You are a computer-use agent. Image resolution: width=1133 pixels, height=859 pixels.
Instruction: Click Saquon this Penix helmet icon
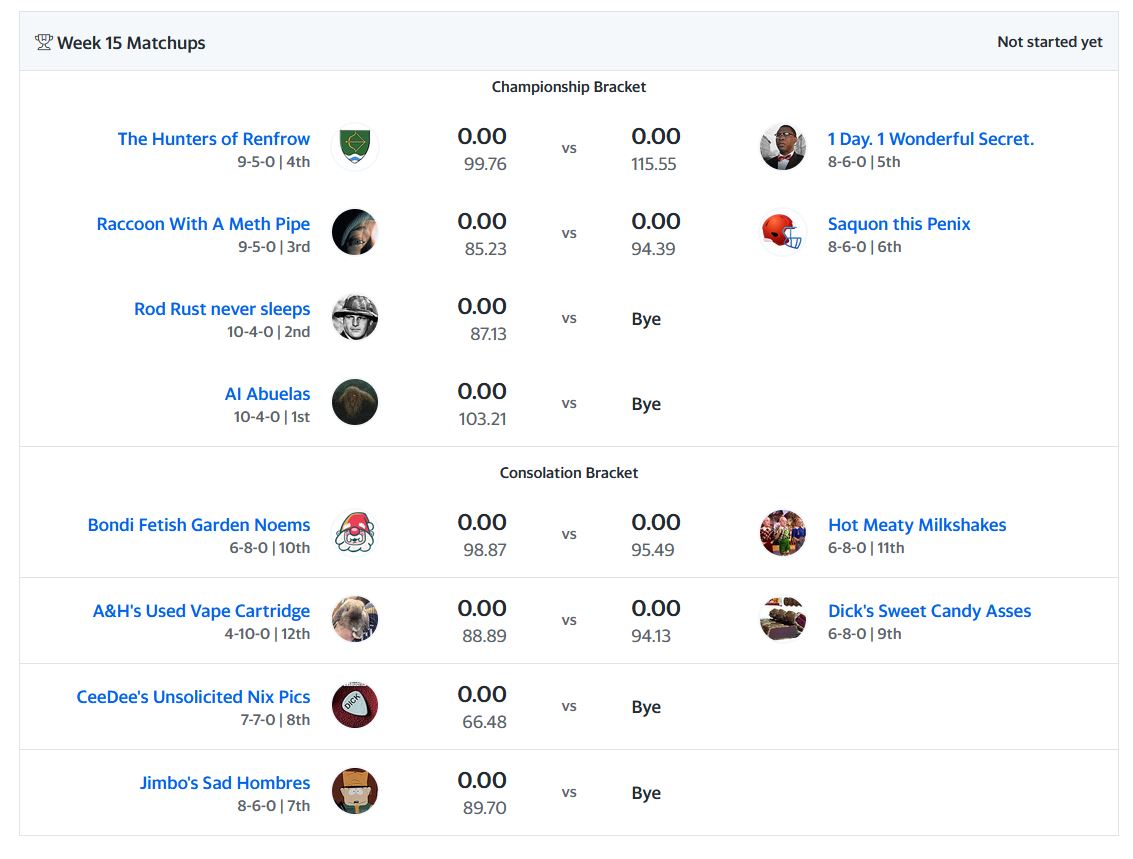pyautogui.click(x=783, y=233)
